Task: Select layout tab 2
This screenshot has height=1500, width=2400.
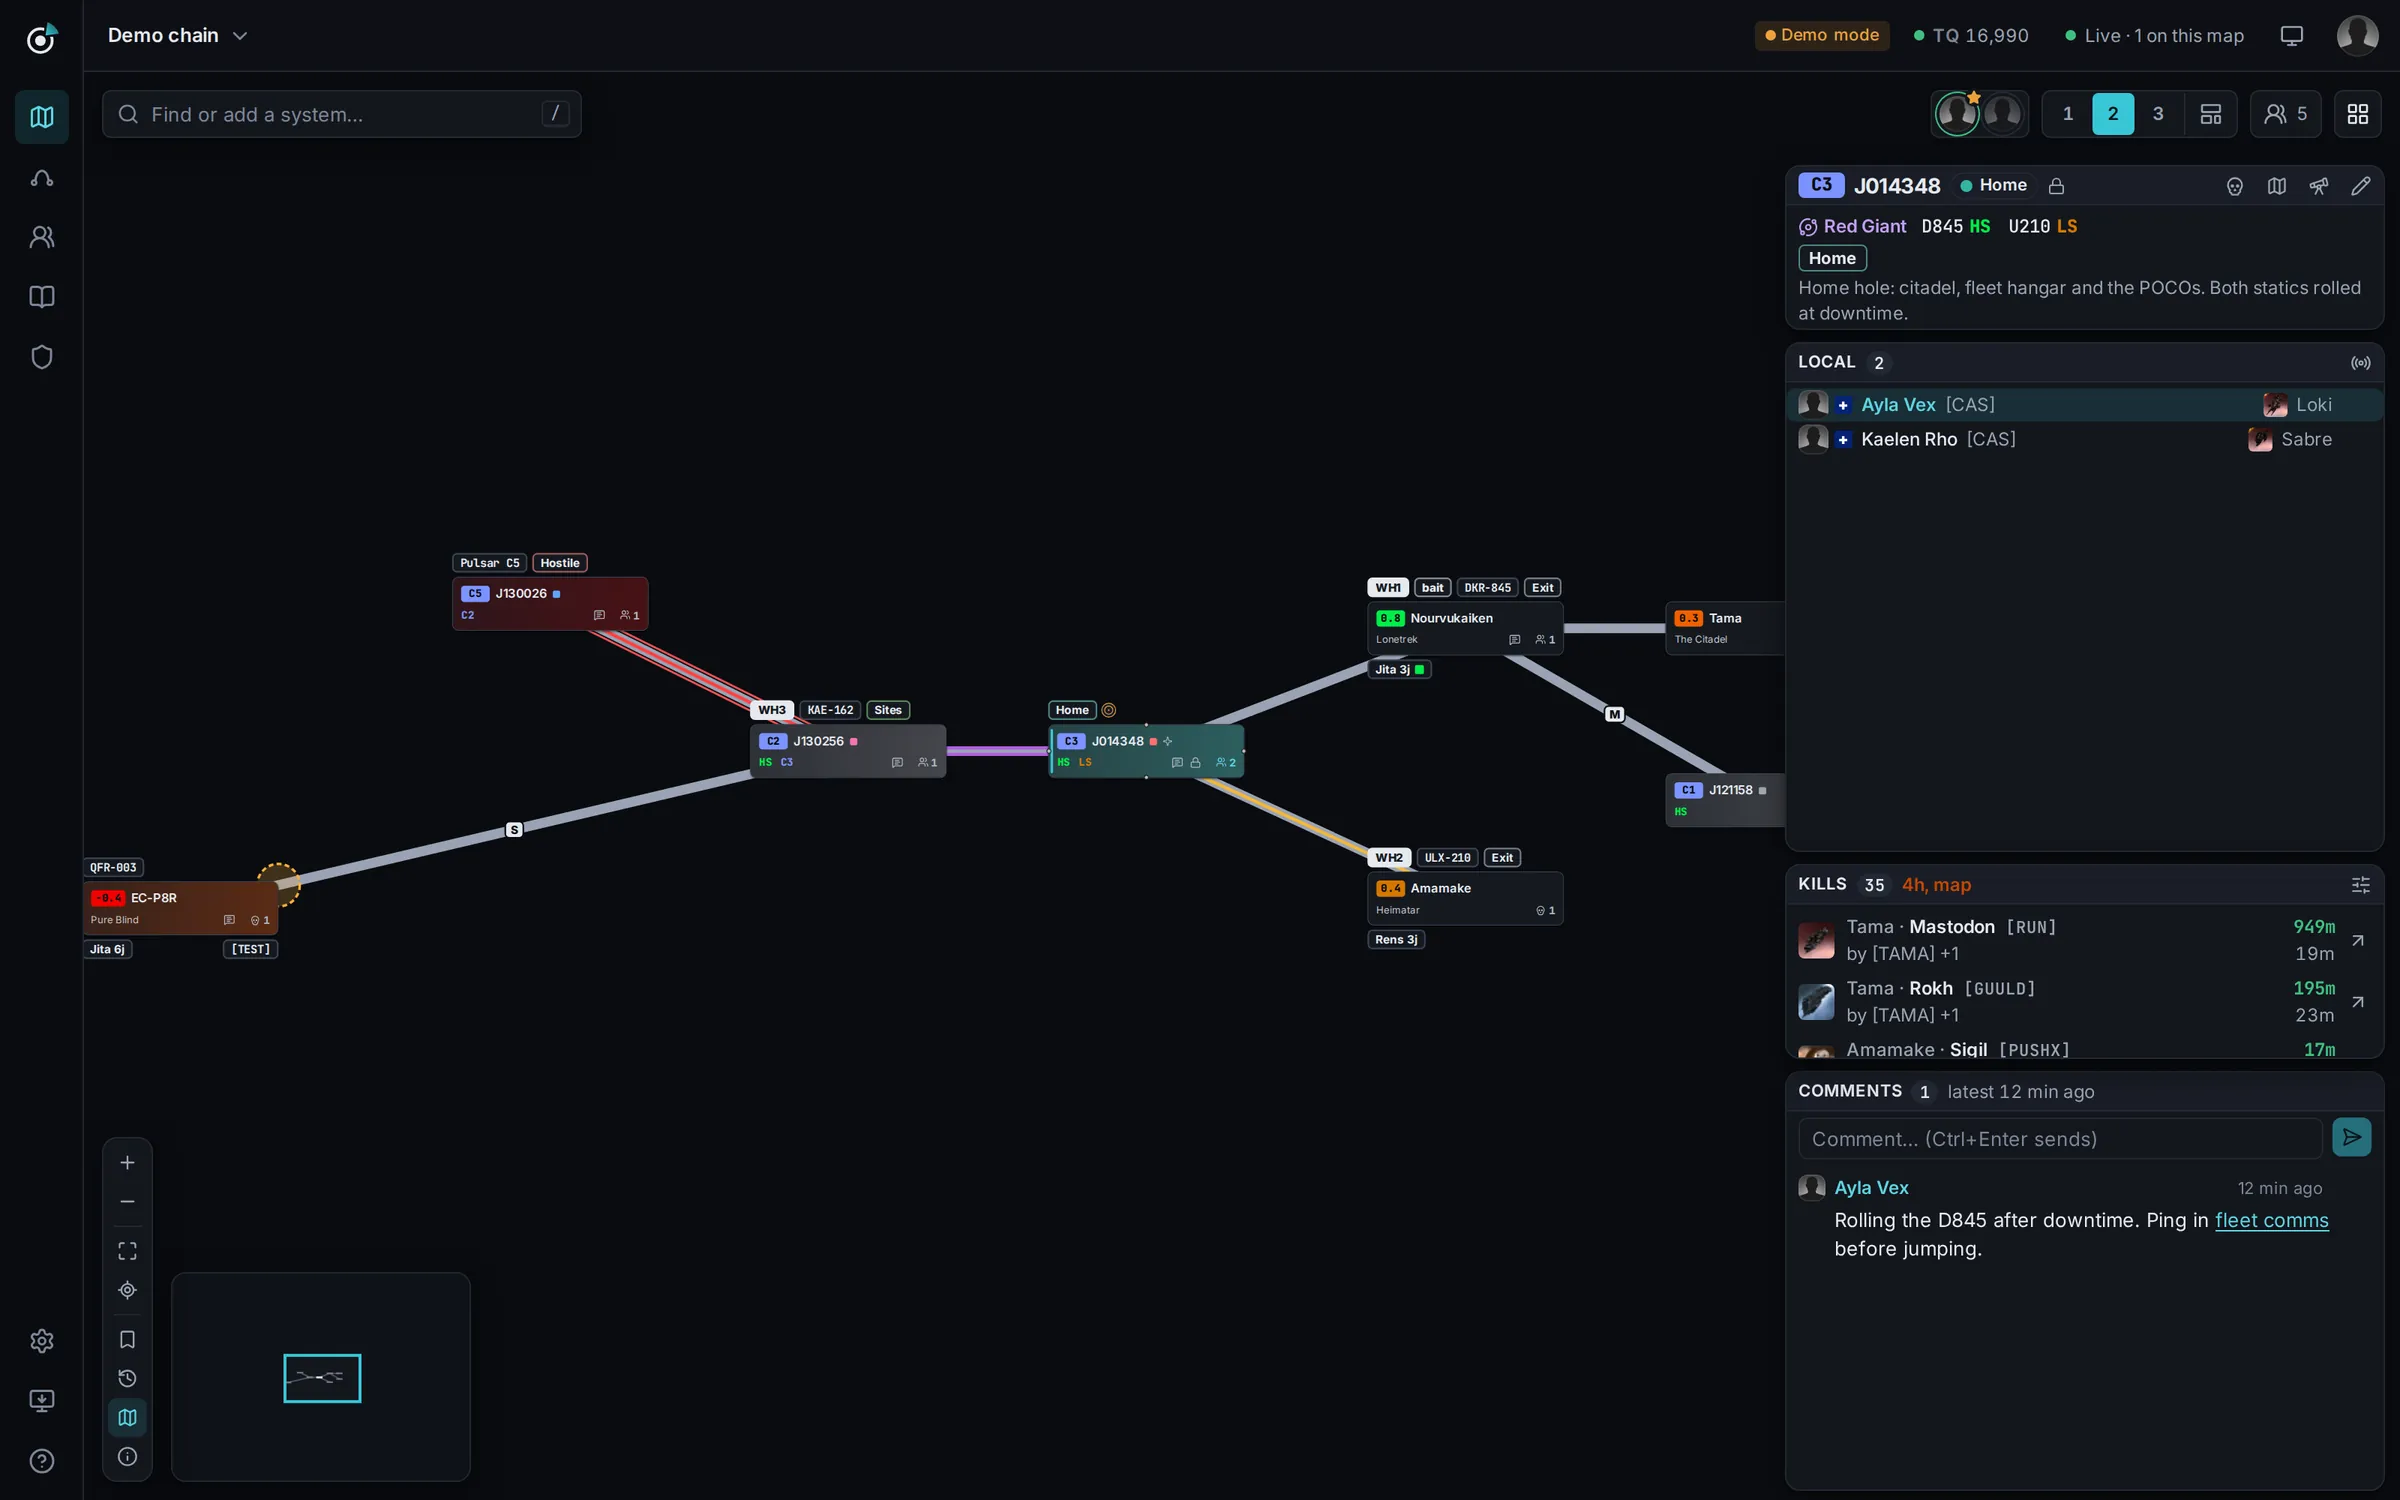Action: tap(2113, 114)
